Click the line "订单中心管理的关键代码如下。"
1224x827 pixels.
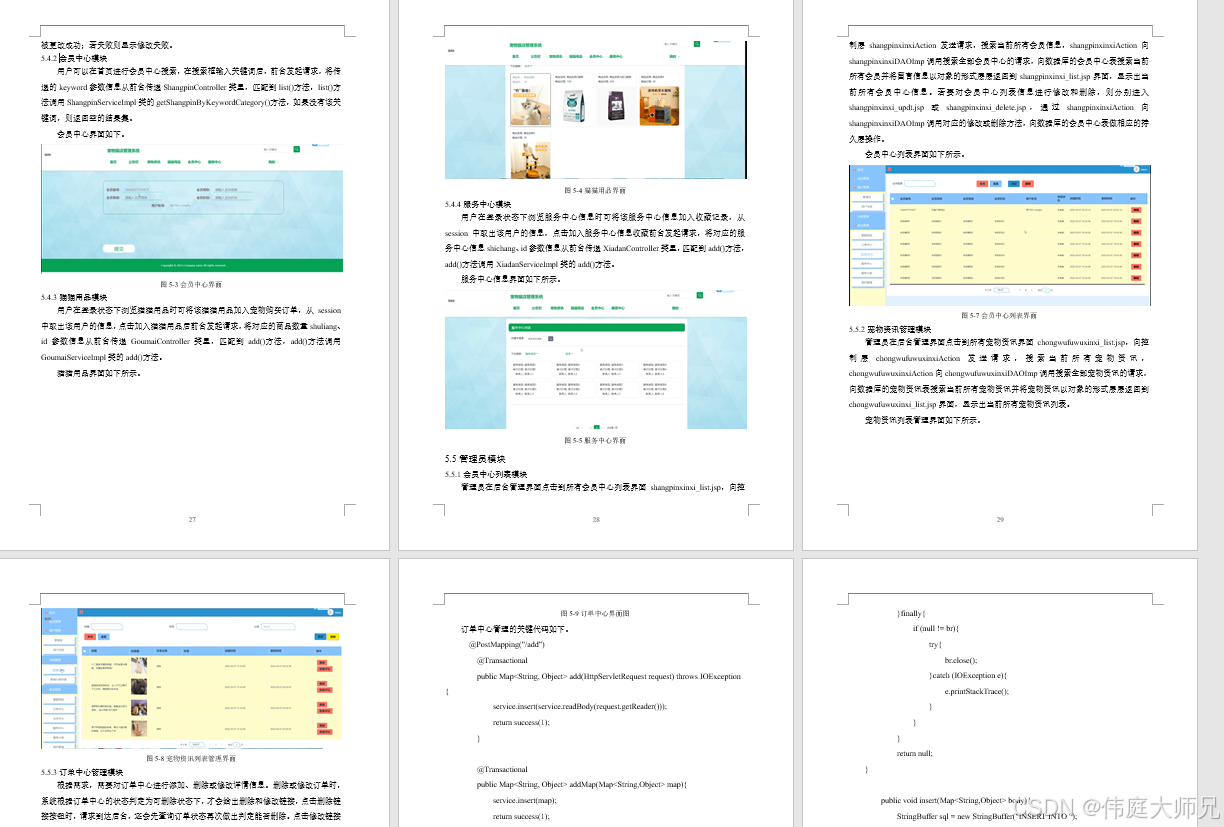click(514, 629)
